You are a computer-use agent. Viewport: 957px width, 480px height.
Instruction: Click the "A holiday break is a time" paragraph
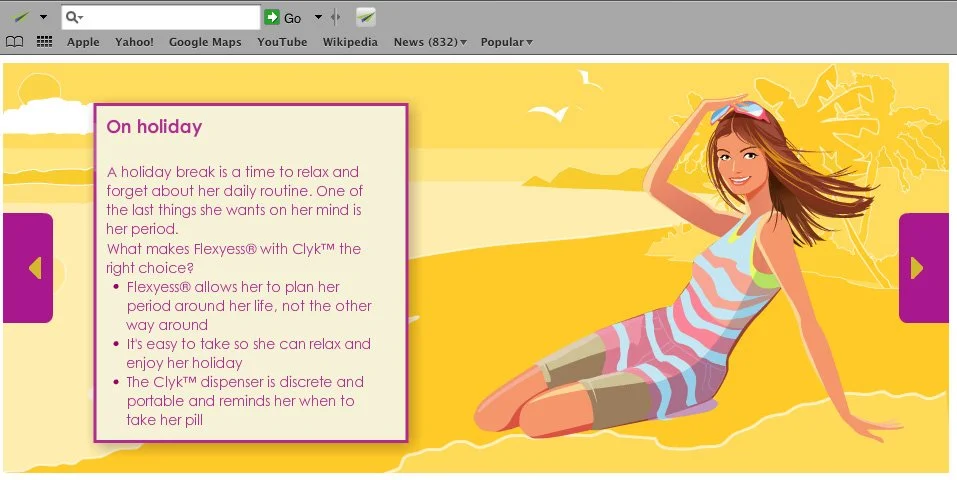coord(234,200)
